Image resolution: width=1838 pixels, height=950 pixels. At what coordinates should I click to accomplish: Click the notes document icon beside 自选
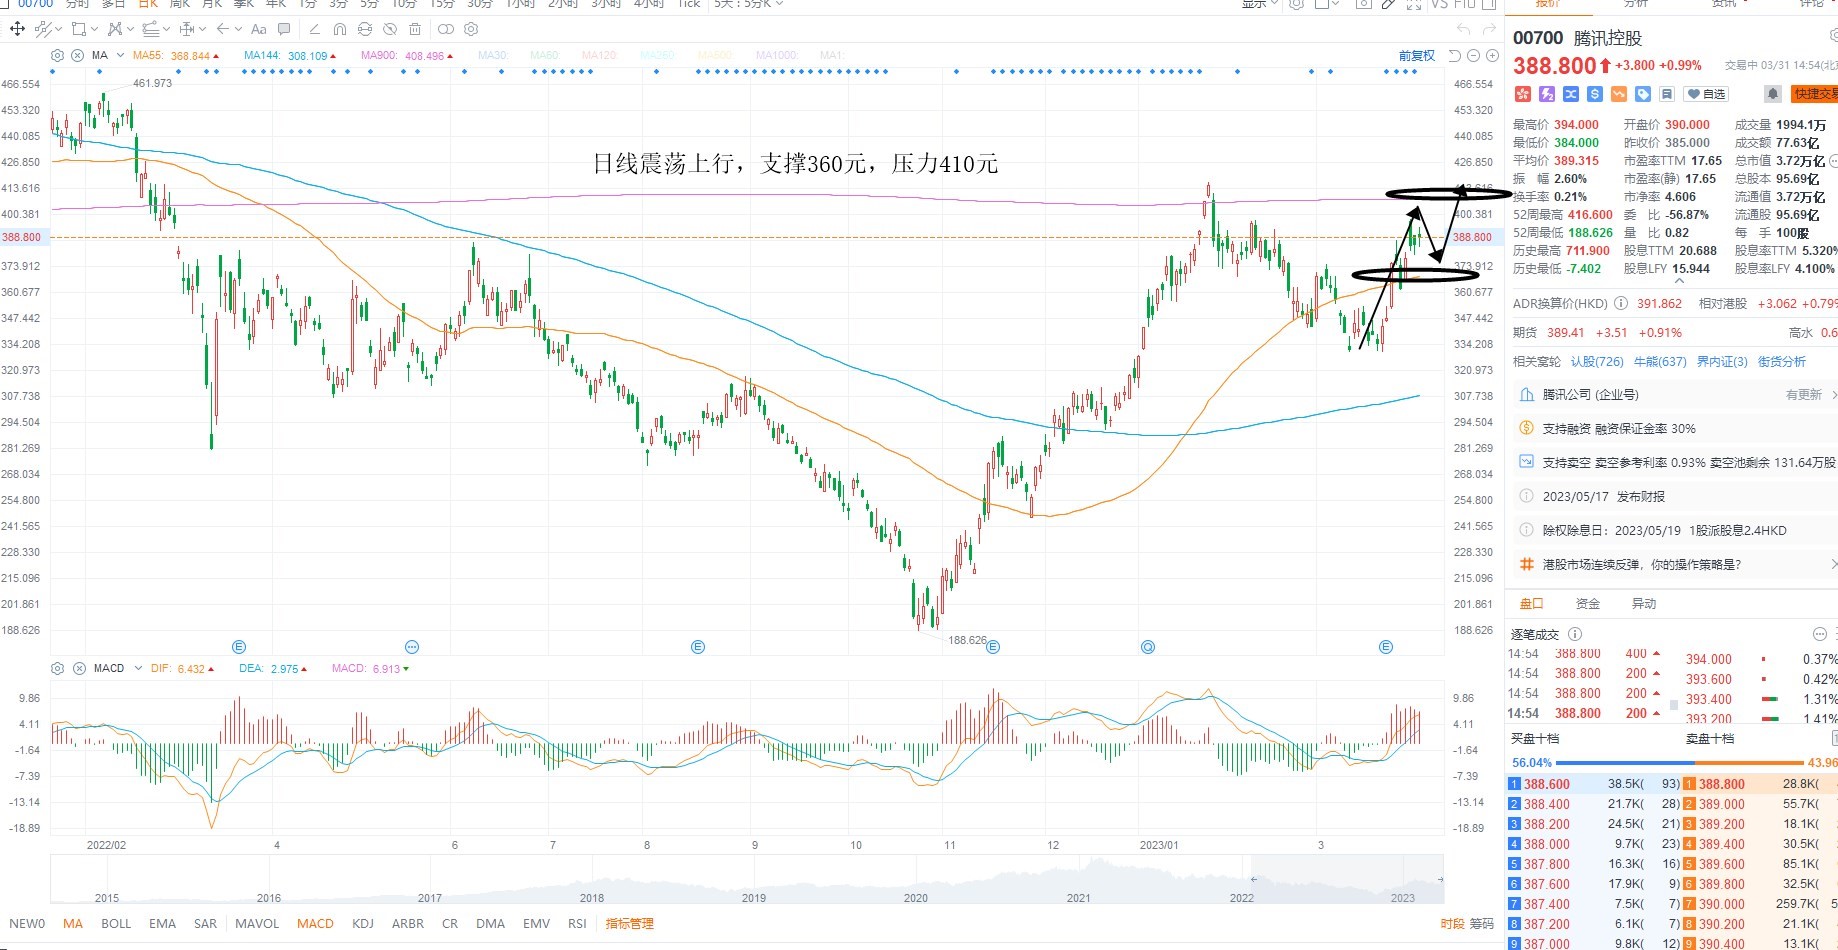pyautogui.click(x=1667, y=94)
